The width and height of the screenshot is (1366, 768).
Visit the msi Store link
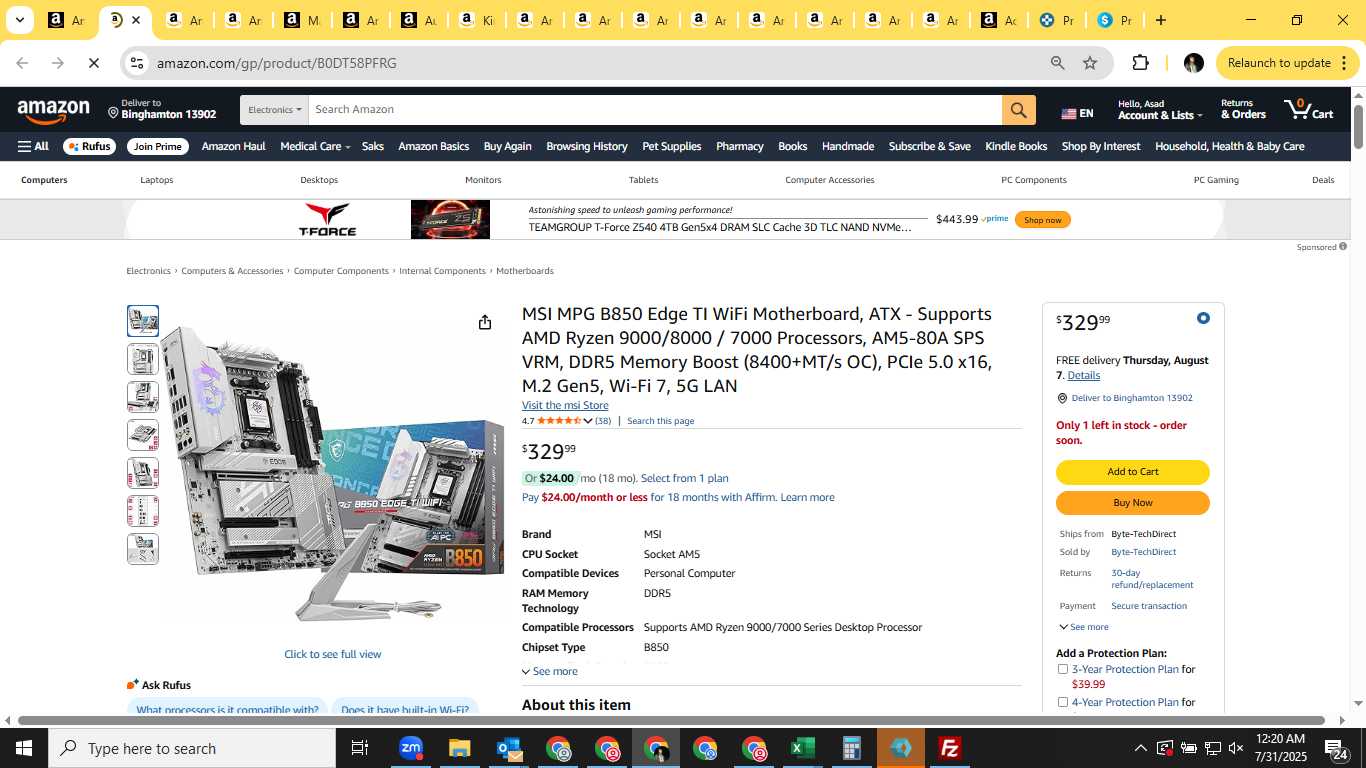pyautogui.click(x=565, y=405)
